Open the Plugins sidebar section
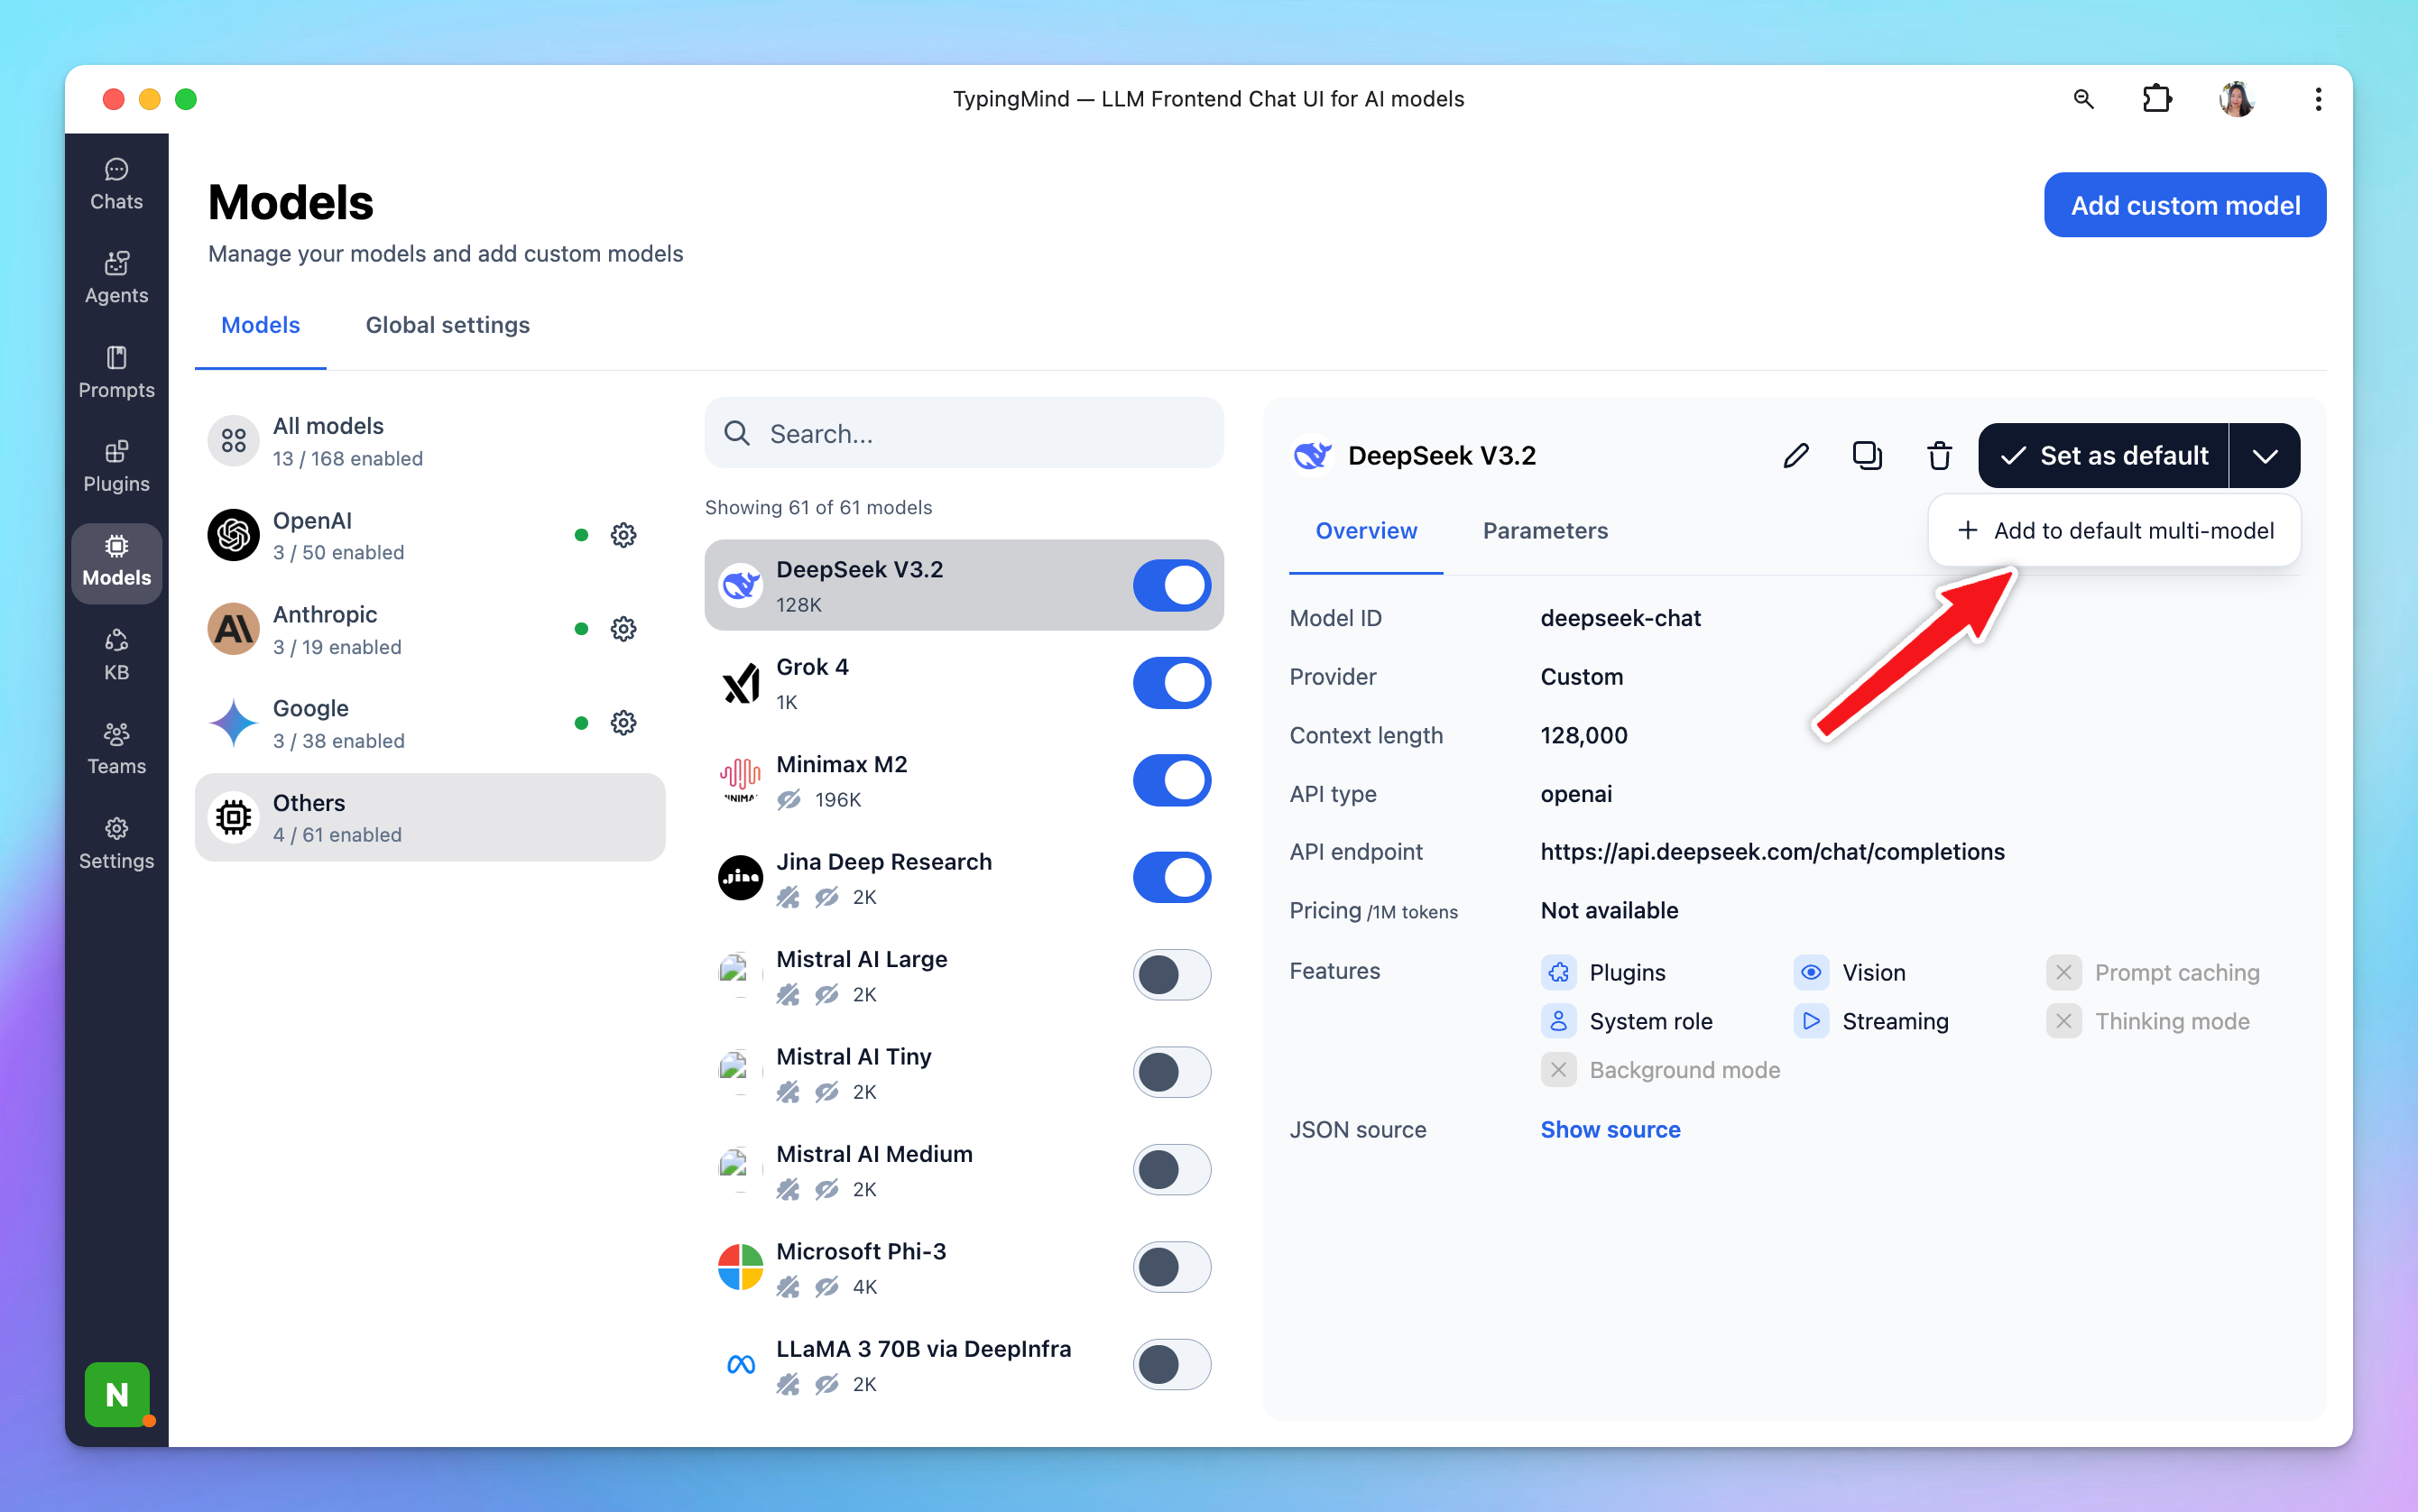Image resolution: width=2418 pixels, height=1512 pixels. click(x=116, y=466)
